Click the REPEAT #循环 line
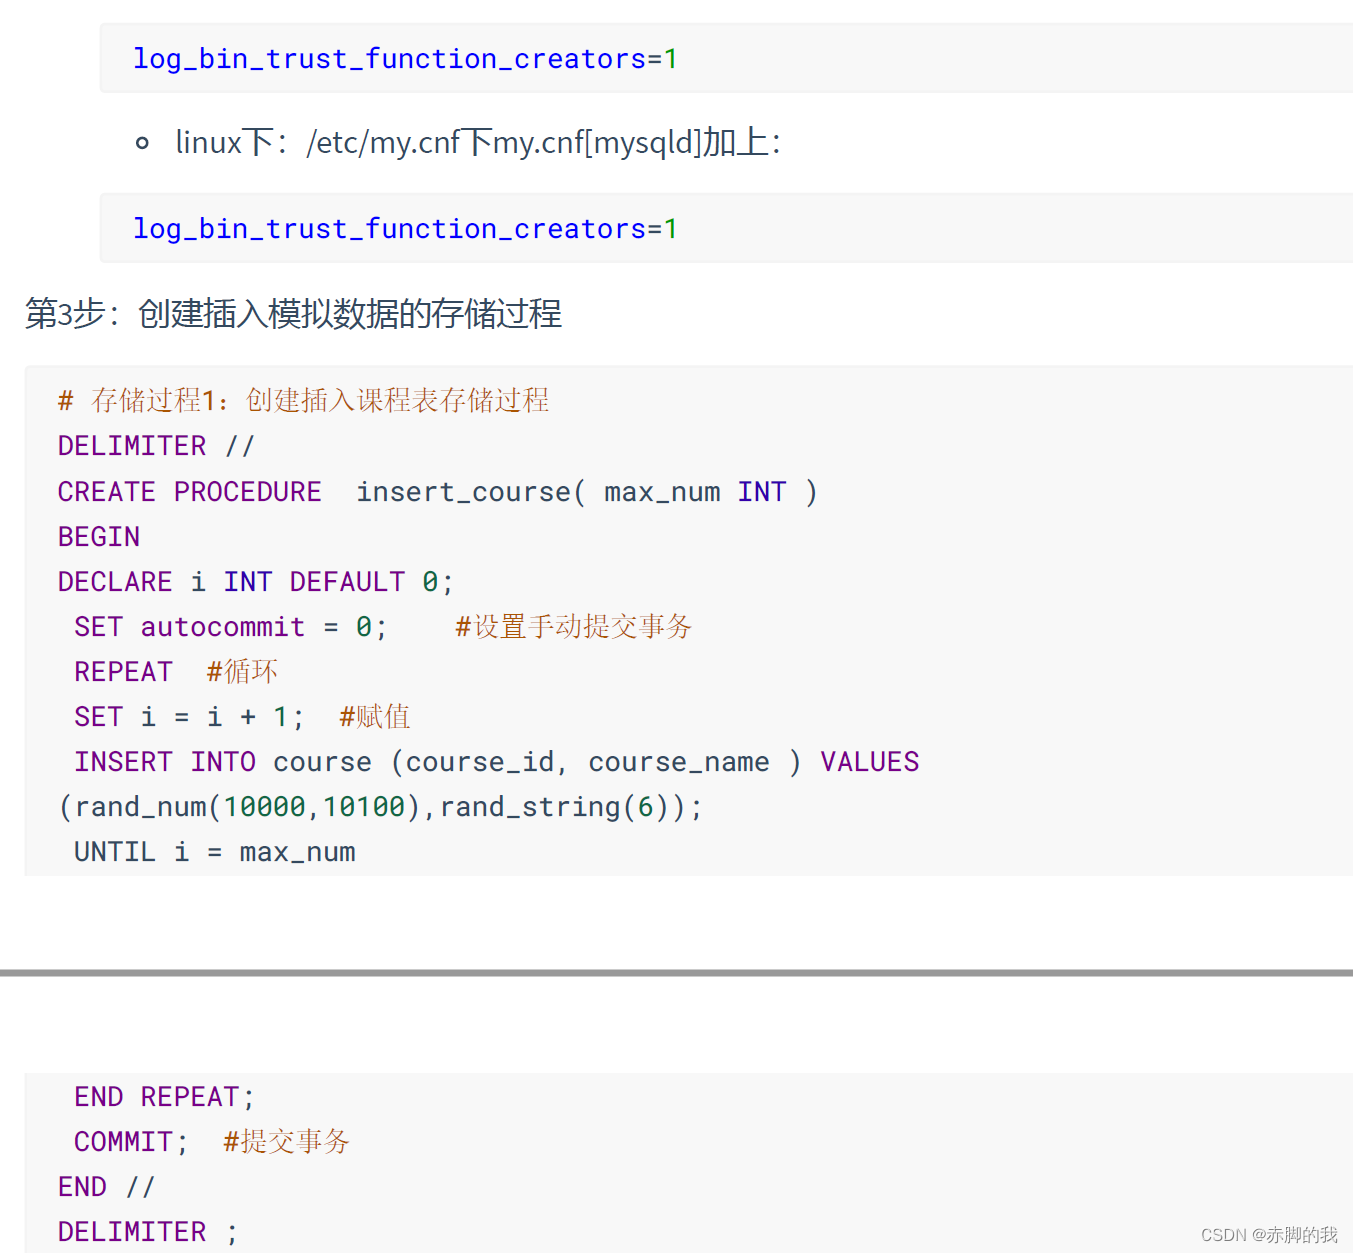 coord(176,672)
